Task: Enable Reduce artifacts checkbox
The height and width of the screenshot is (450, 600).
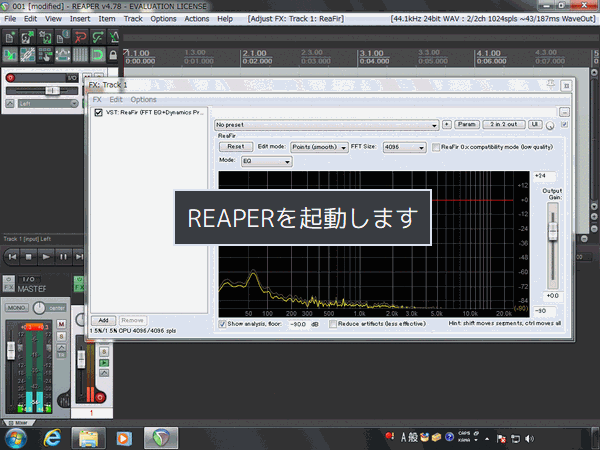Action: click(332, 324)
